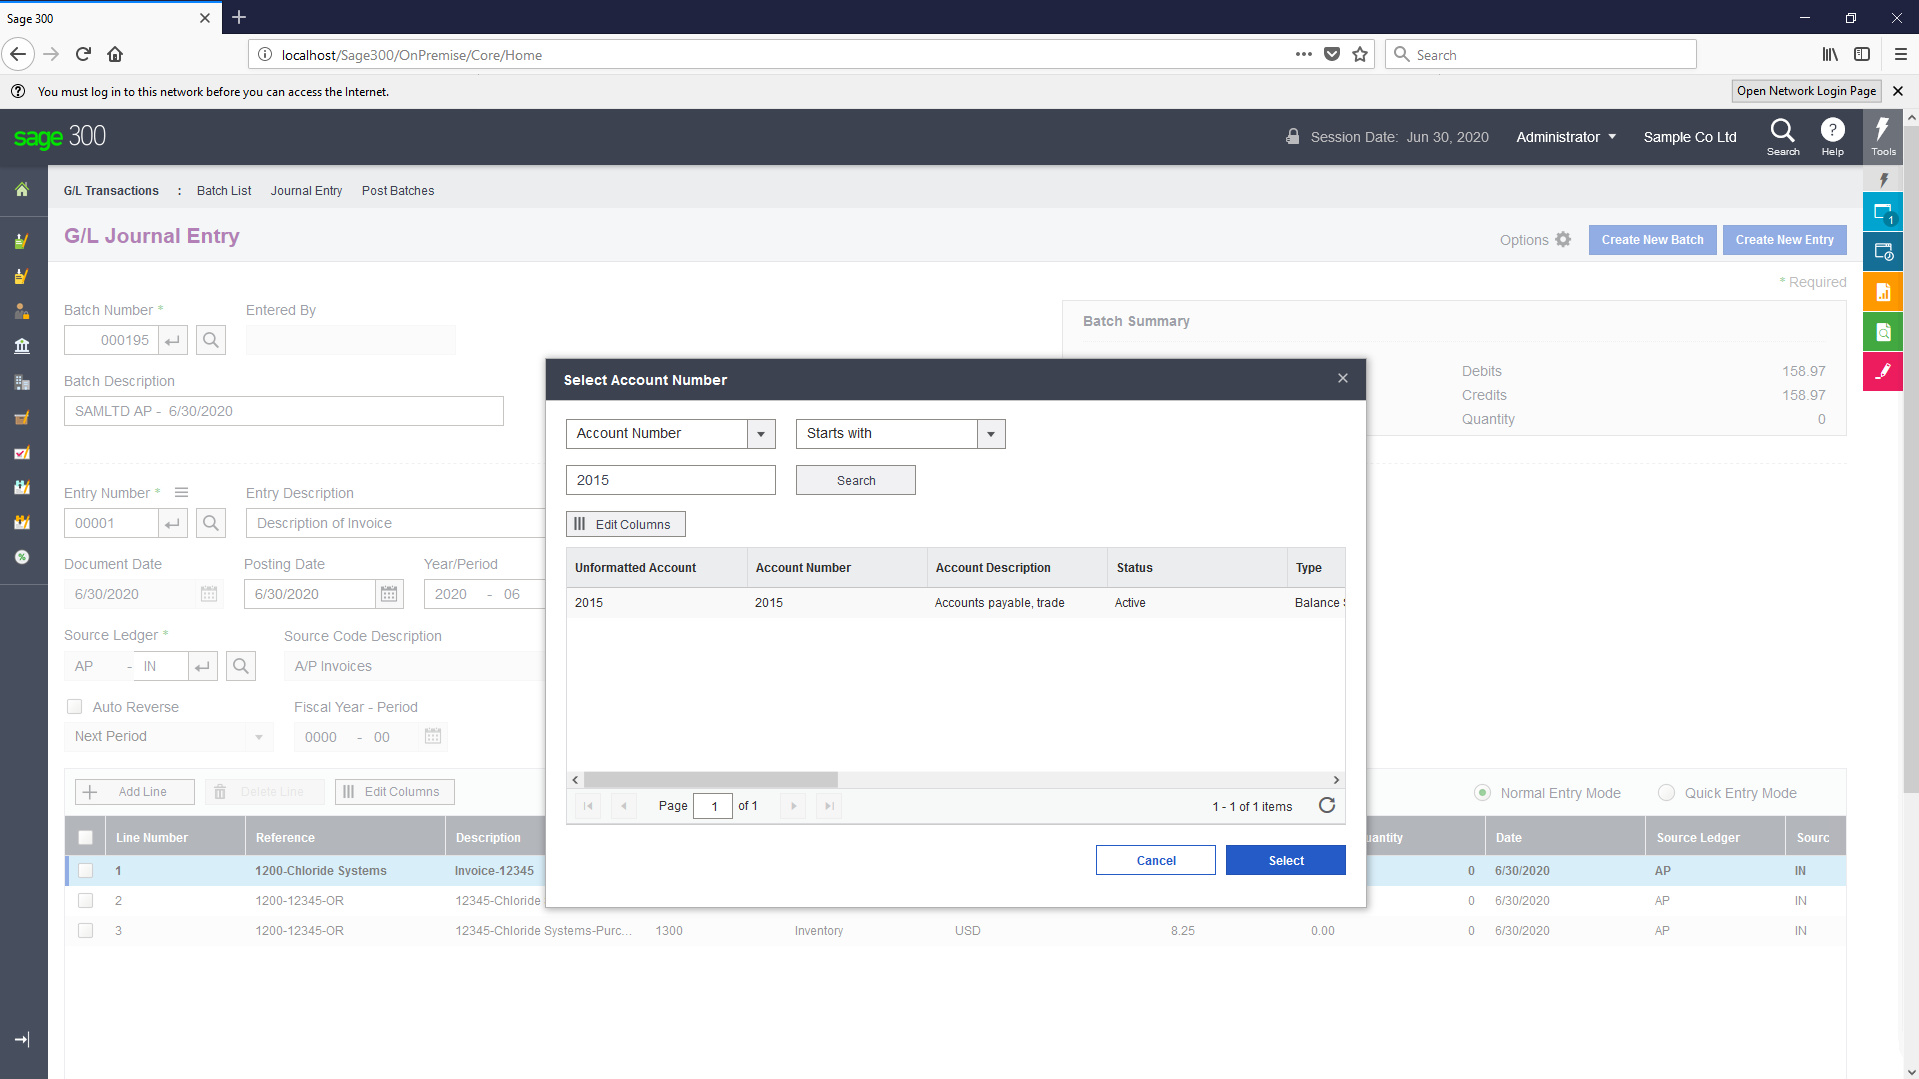Click the dialog page number field
Viewport: 1919px width, 1079px height.
714,807
